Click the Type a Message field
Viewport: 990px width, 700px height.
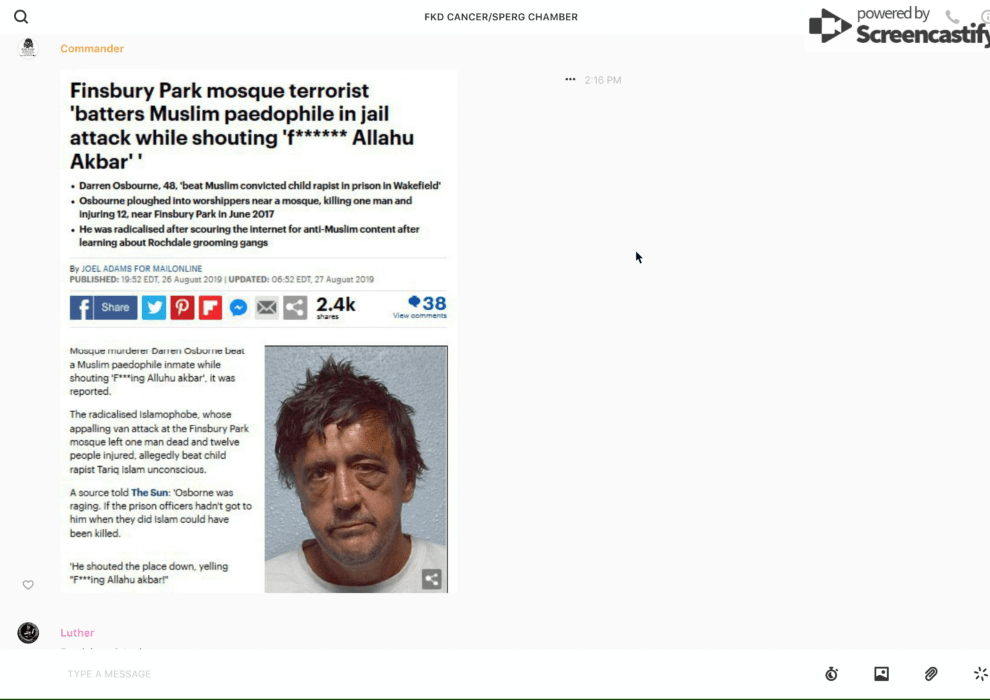400,674
